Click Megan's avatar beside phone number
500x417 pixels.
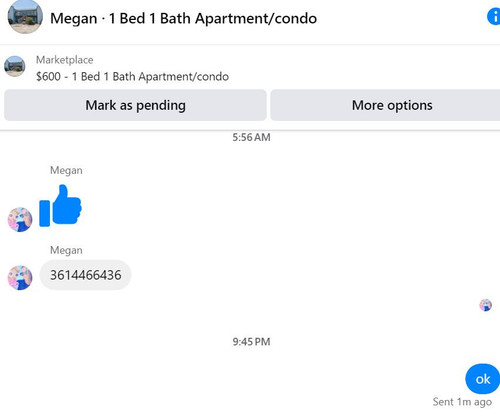tap(20, 278)
